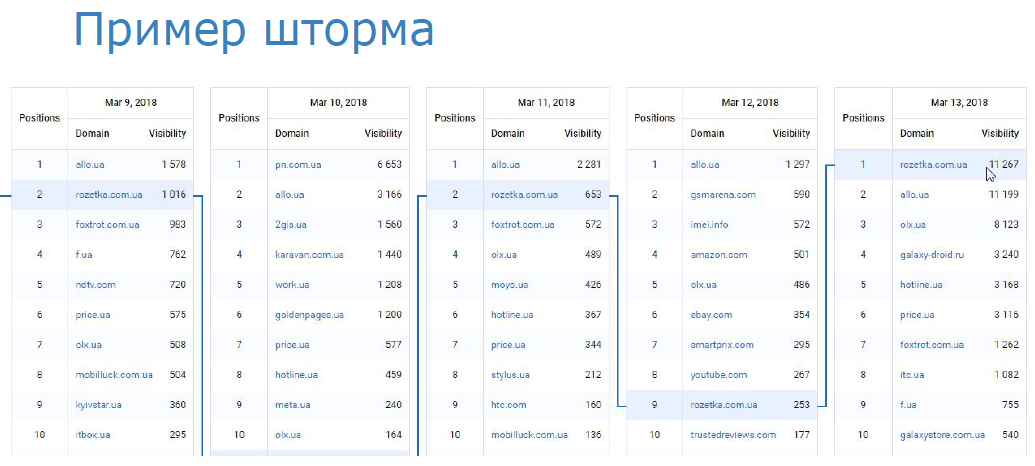Select visibility value 653 for rozetka.com.ua
Image resolution: width=1035 pixels, height=466 pixels.
[593, 195]
